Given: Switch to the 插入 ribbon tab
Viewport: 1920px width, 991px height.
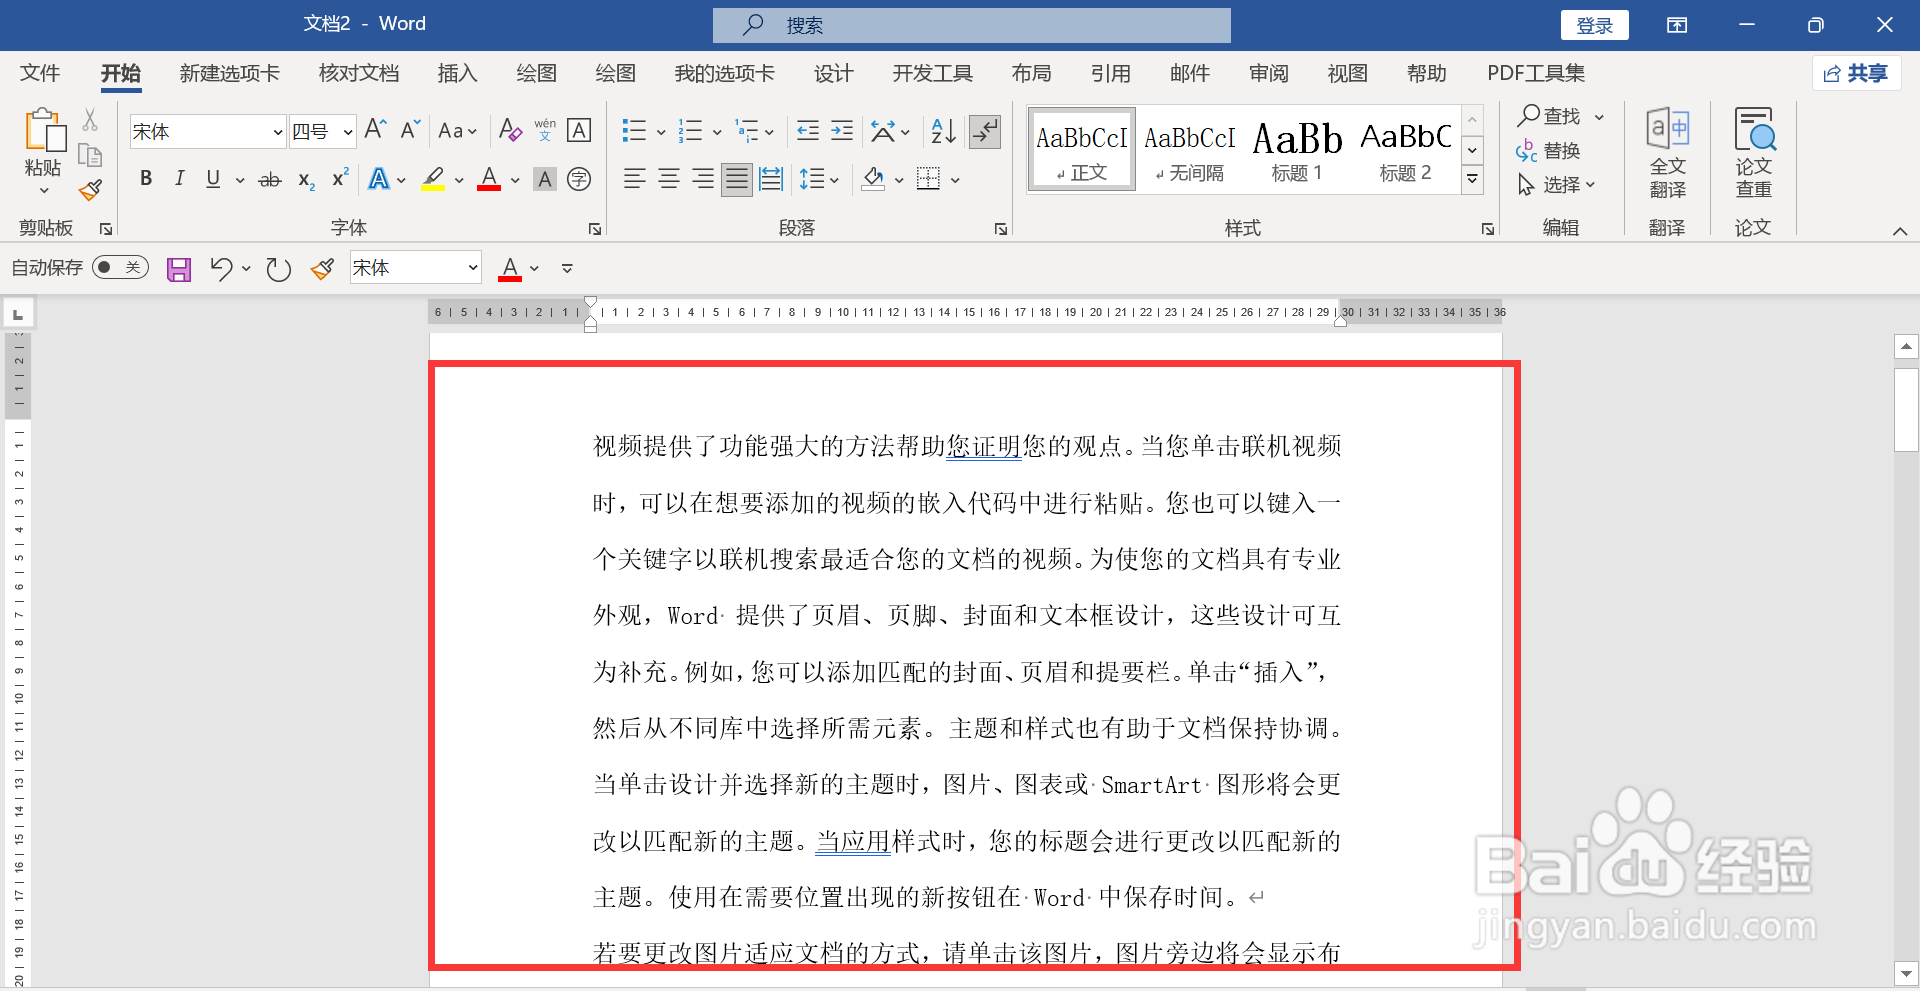Looking at the screenshot, I should coord(457,73).
